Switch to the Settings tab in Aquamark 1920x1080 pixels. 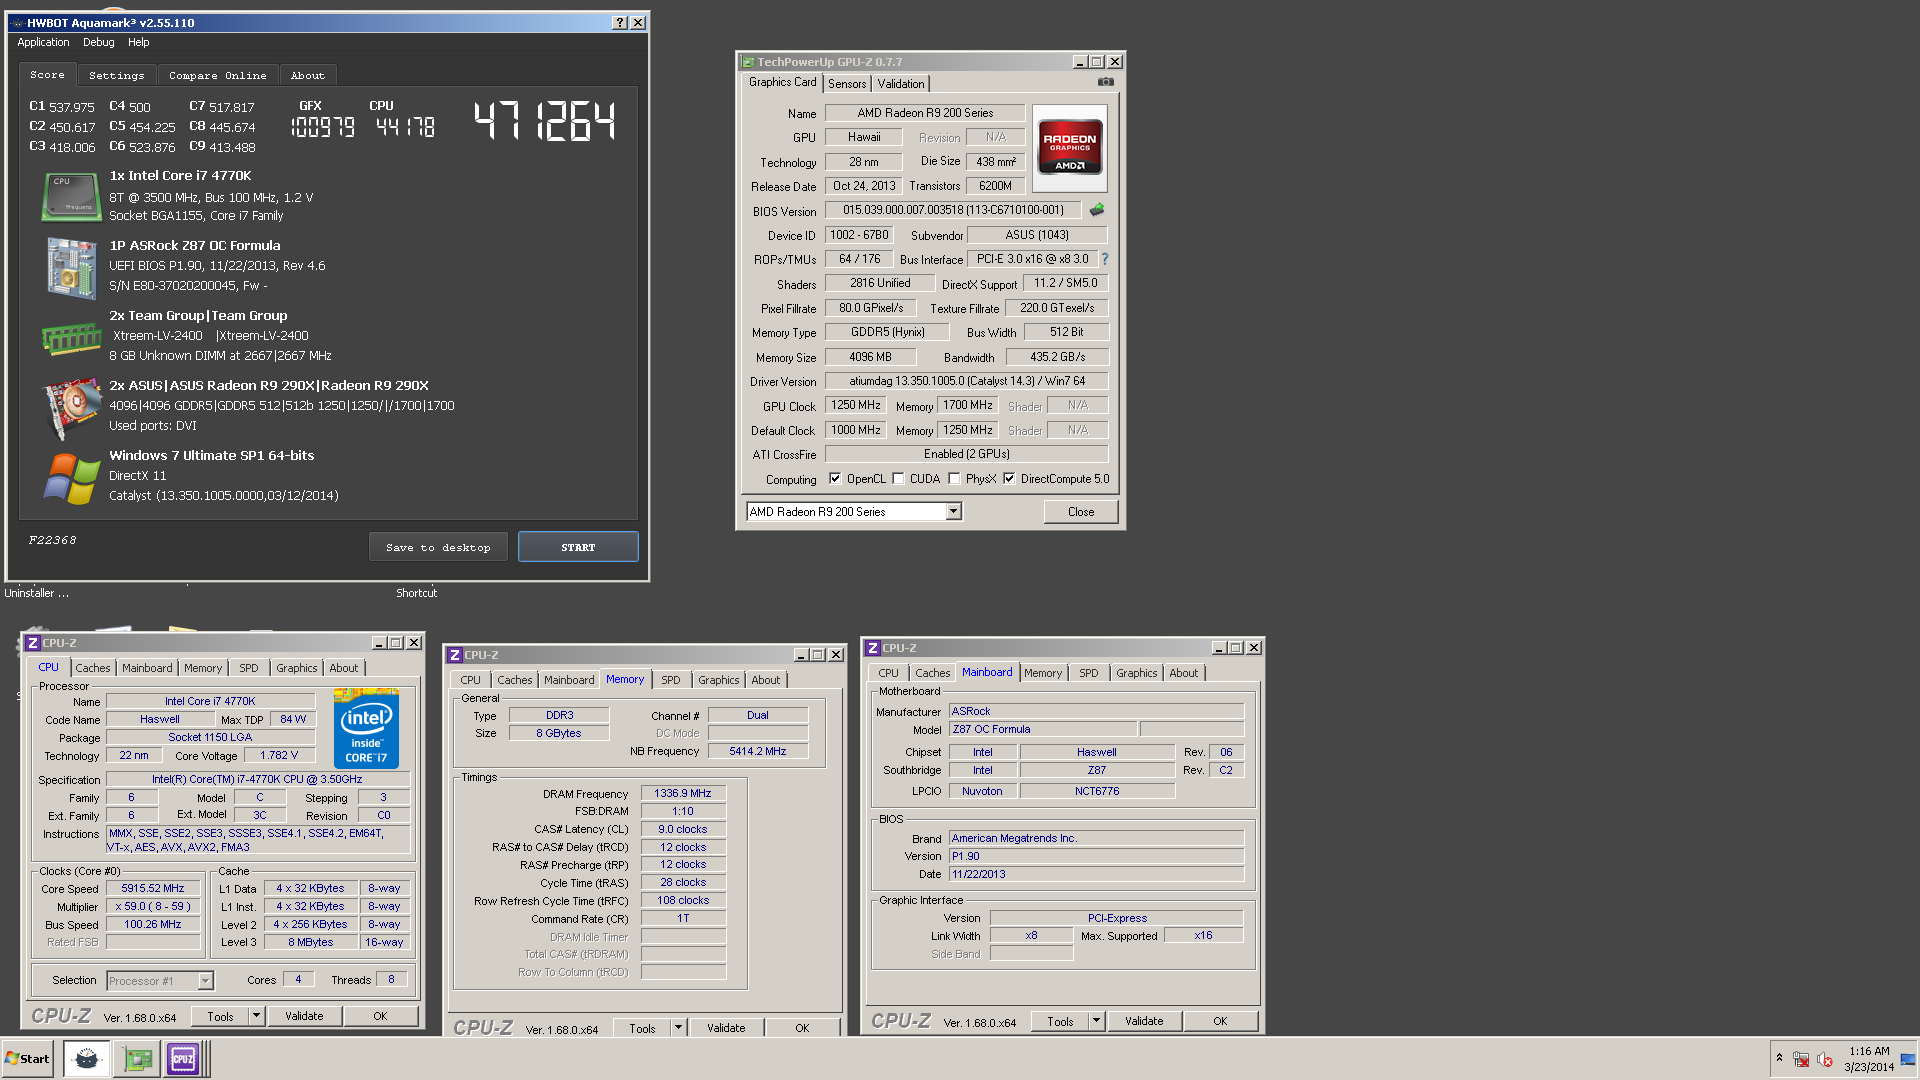coord(116,75)
